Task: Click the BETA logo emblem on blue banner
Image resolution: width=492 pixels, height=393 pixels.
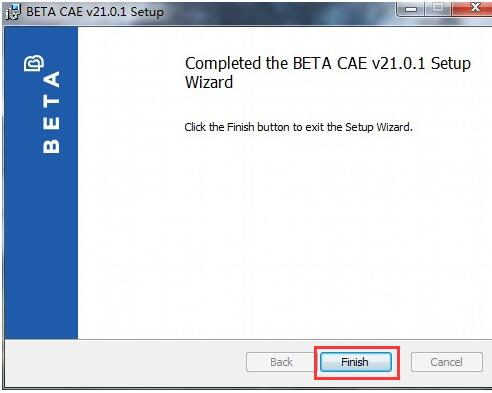Action: (x=34, y=63)
